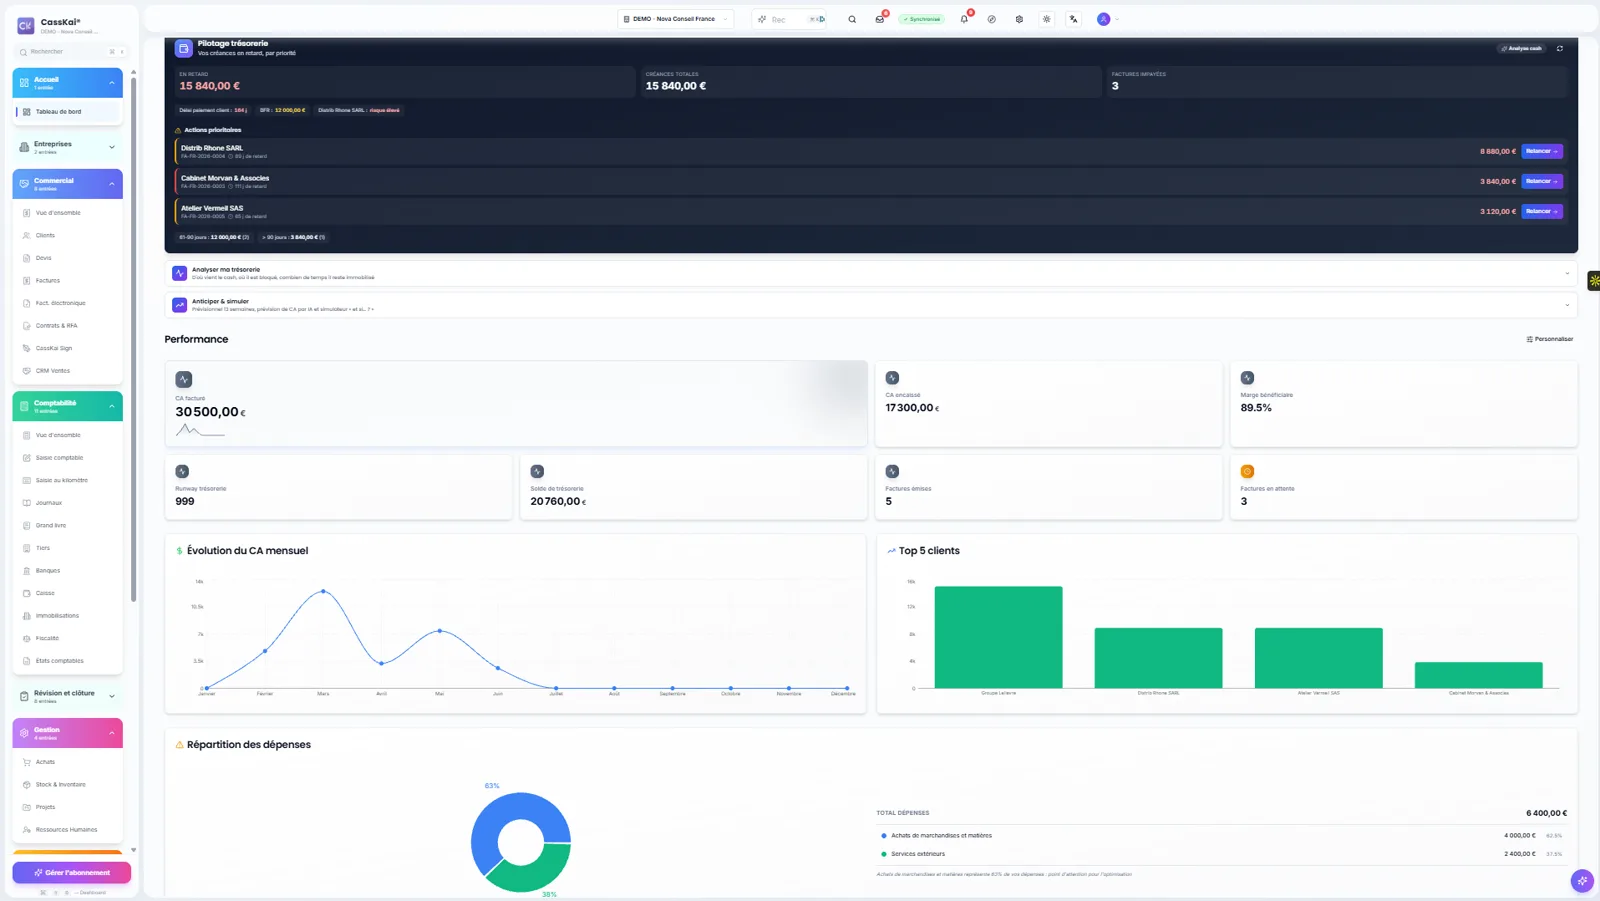Click the compass icon in top bar
1600x901 pixels.
click(x=991, y=19)
